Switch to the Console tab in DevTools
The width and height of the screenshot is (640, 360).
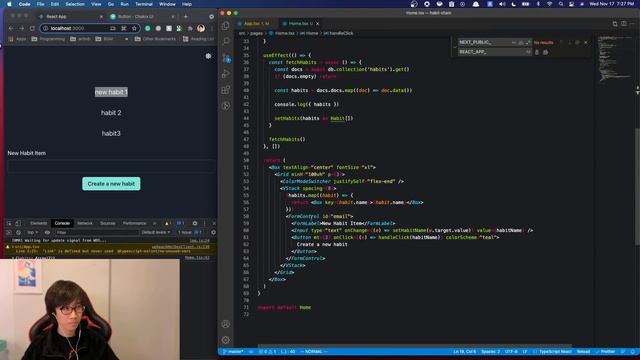pyautogui.click(x=62, y=223)
